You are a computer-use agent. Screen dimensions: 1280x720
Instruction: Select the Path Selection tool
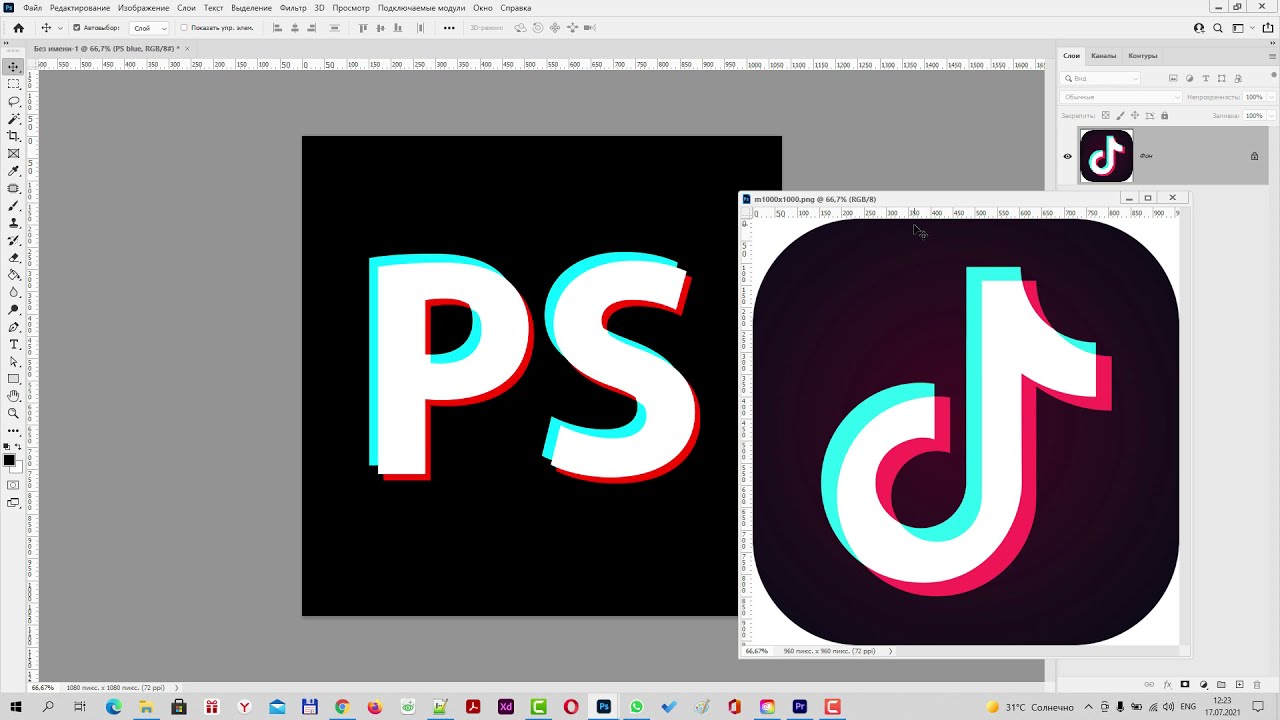tap(14, 362)
